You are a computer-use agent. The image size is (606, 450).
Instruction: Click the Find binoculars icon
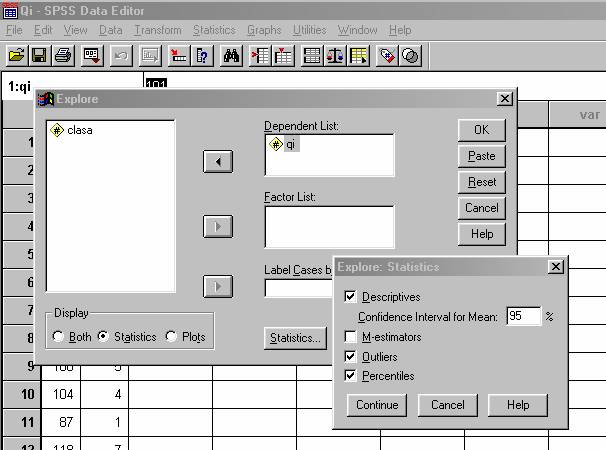pos(232,56)
